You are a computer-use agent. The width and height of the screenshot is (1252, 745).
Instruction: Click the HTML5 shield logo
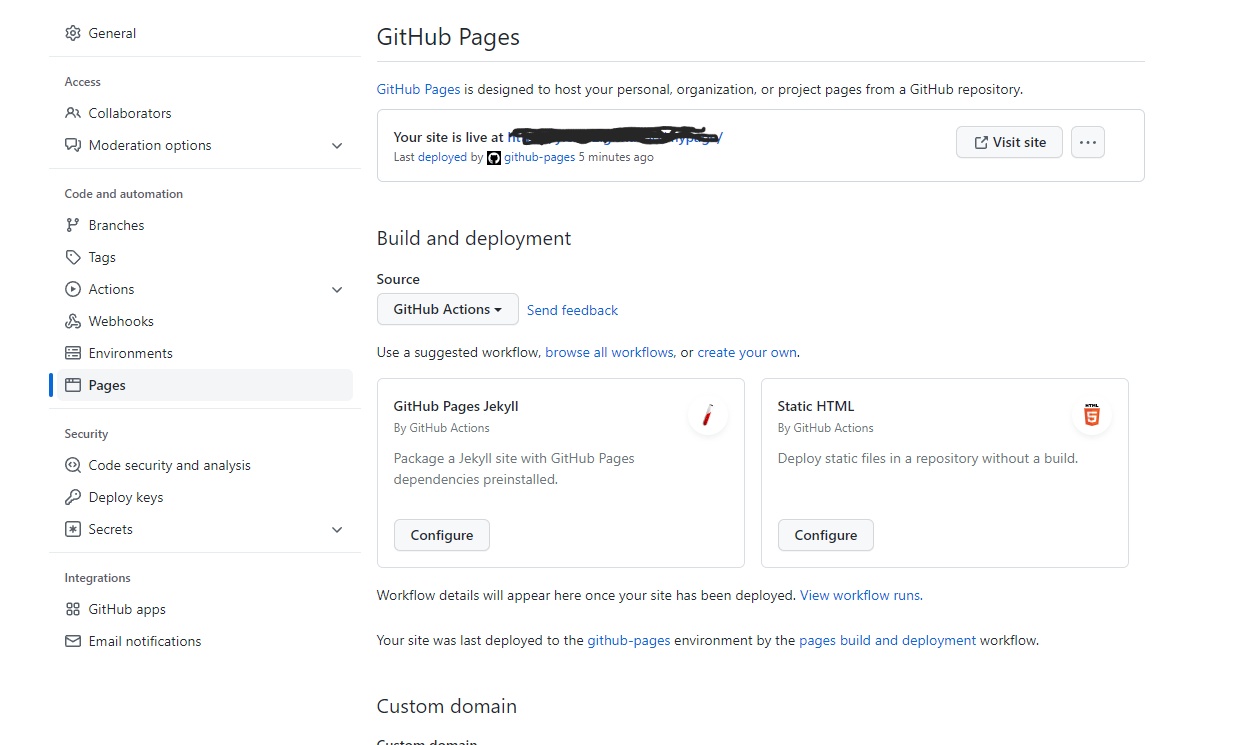(x=1092, y=415)
